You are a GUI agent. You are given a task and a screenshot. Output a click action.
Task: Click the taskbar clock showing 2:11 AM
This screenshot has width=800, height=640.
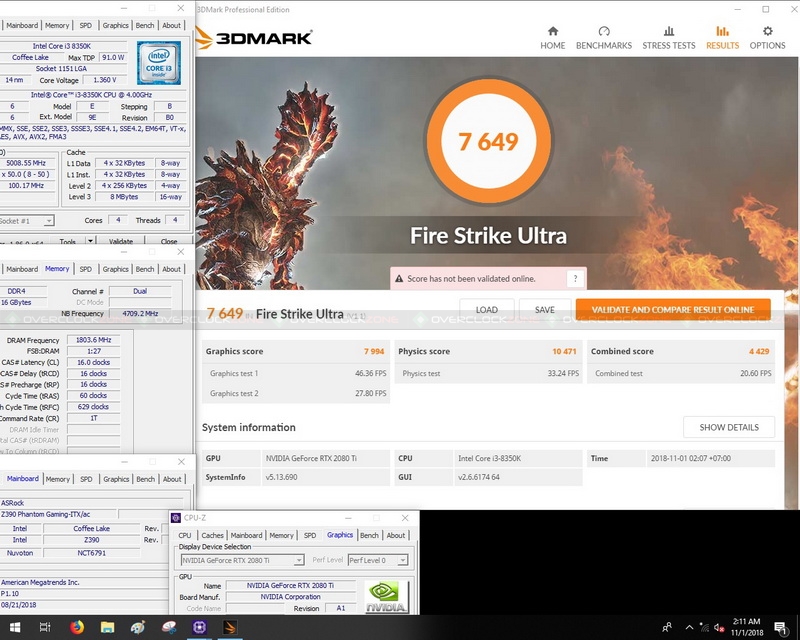point(746,627)
